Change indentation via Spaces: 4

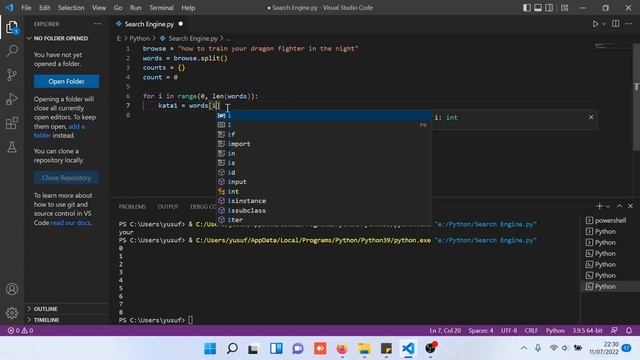pos(481,331)
